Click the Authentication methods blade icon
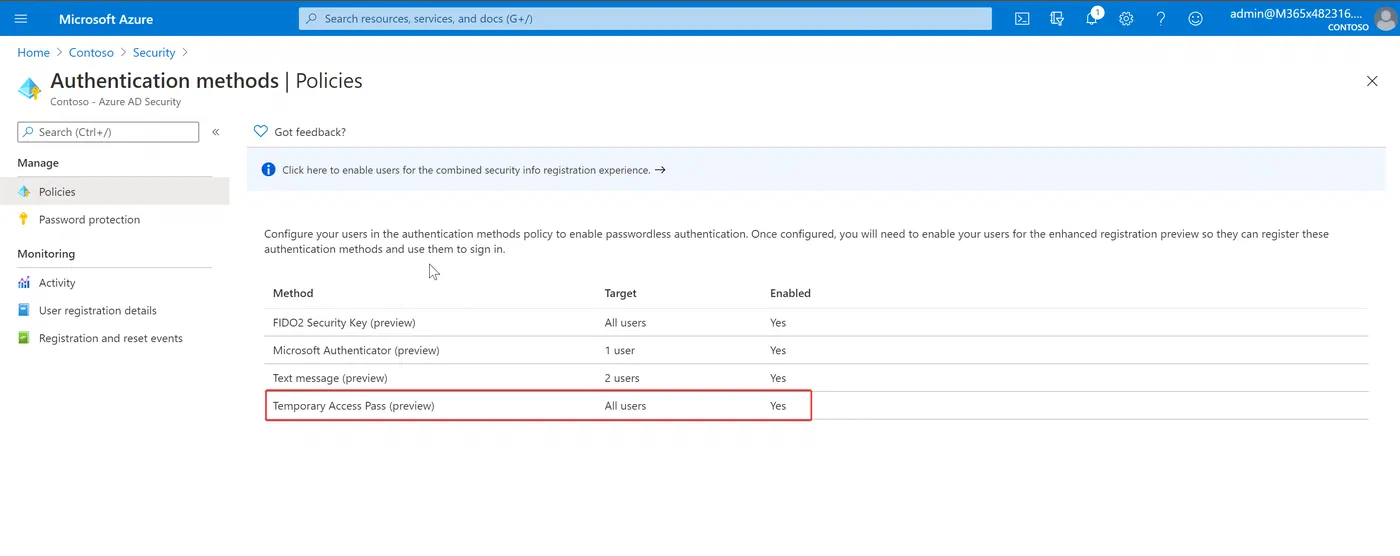 30,88
